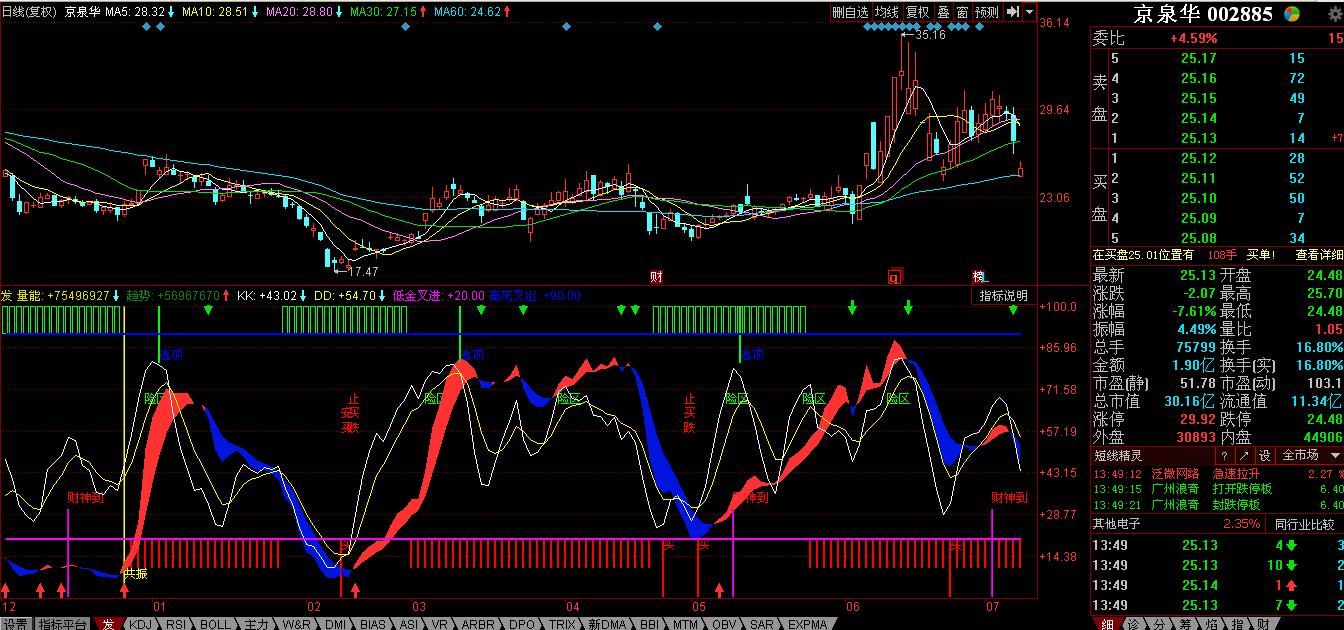This screenshot has height=630, width=1344.
Task: Click 同行业比较 industry comparison button
Action: click(x=1304, y=524)
